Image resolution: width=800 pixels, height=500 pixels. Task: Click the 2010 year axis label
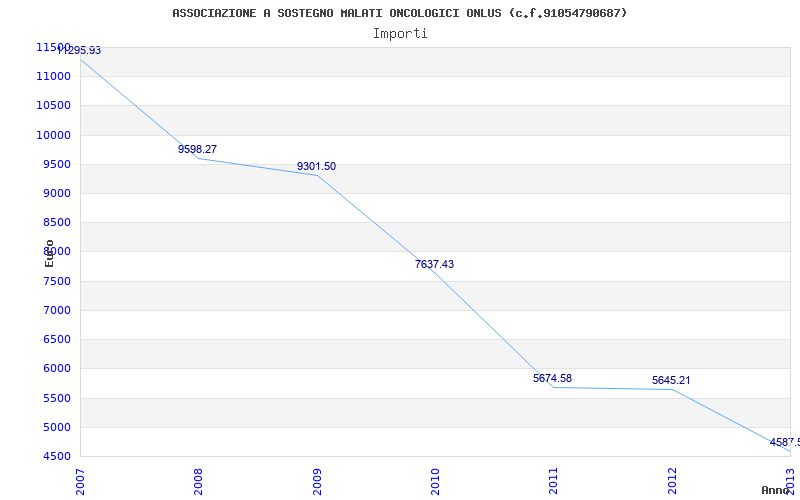[x=435, y=481]
